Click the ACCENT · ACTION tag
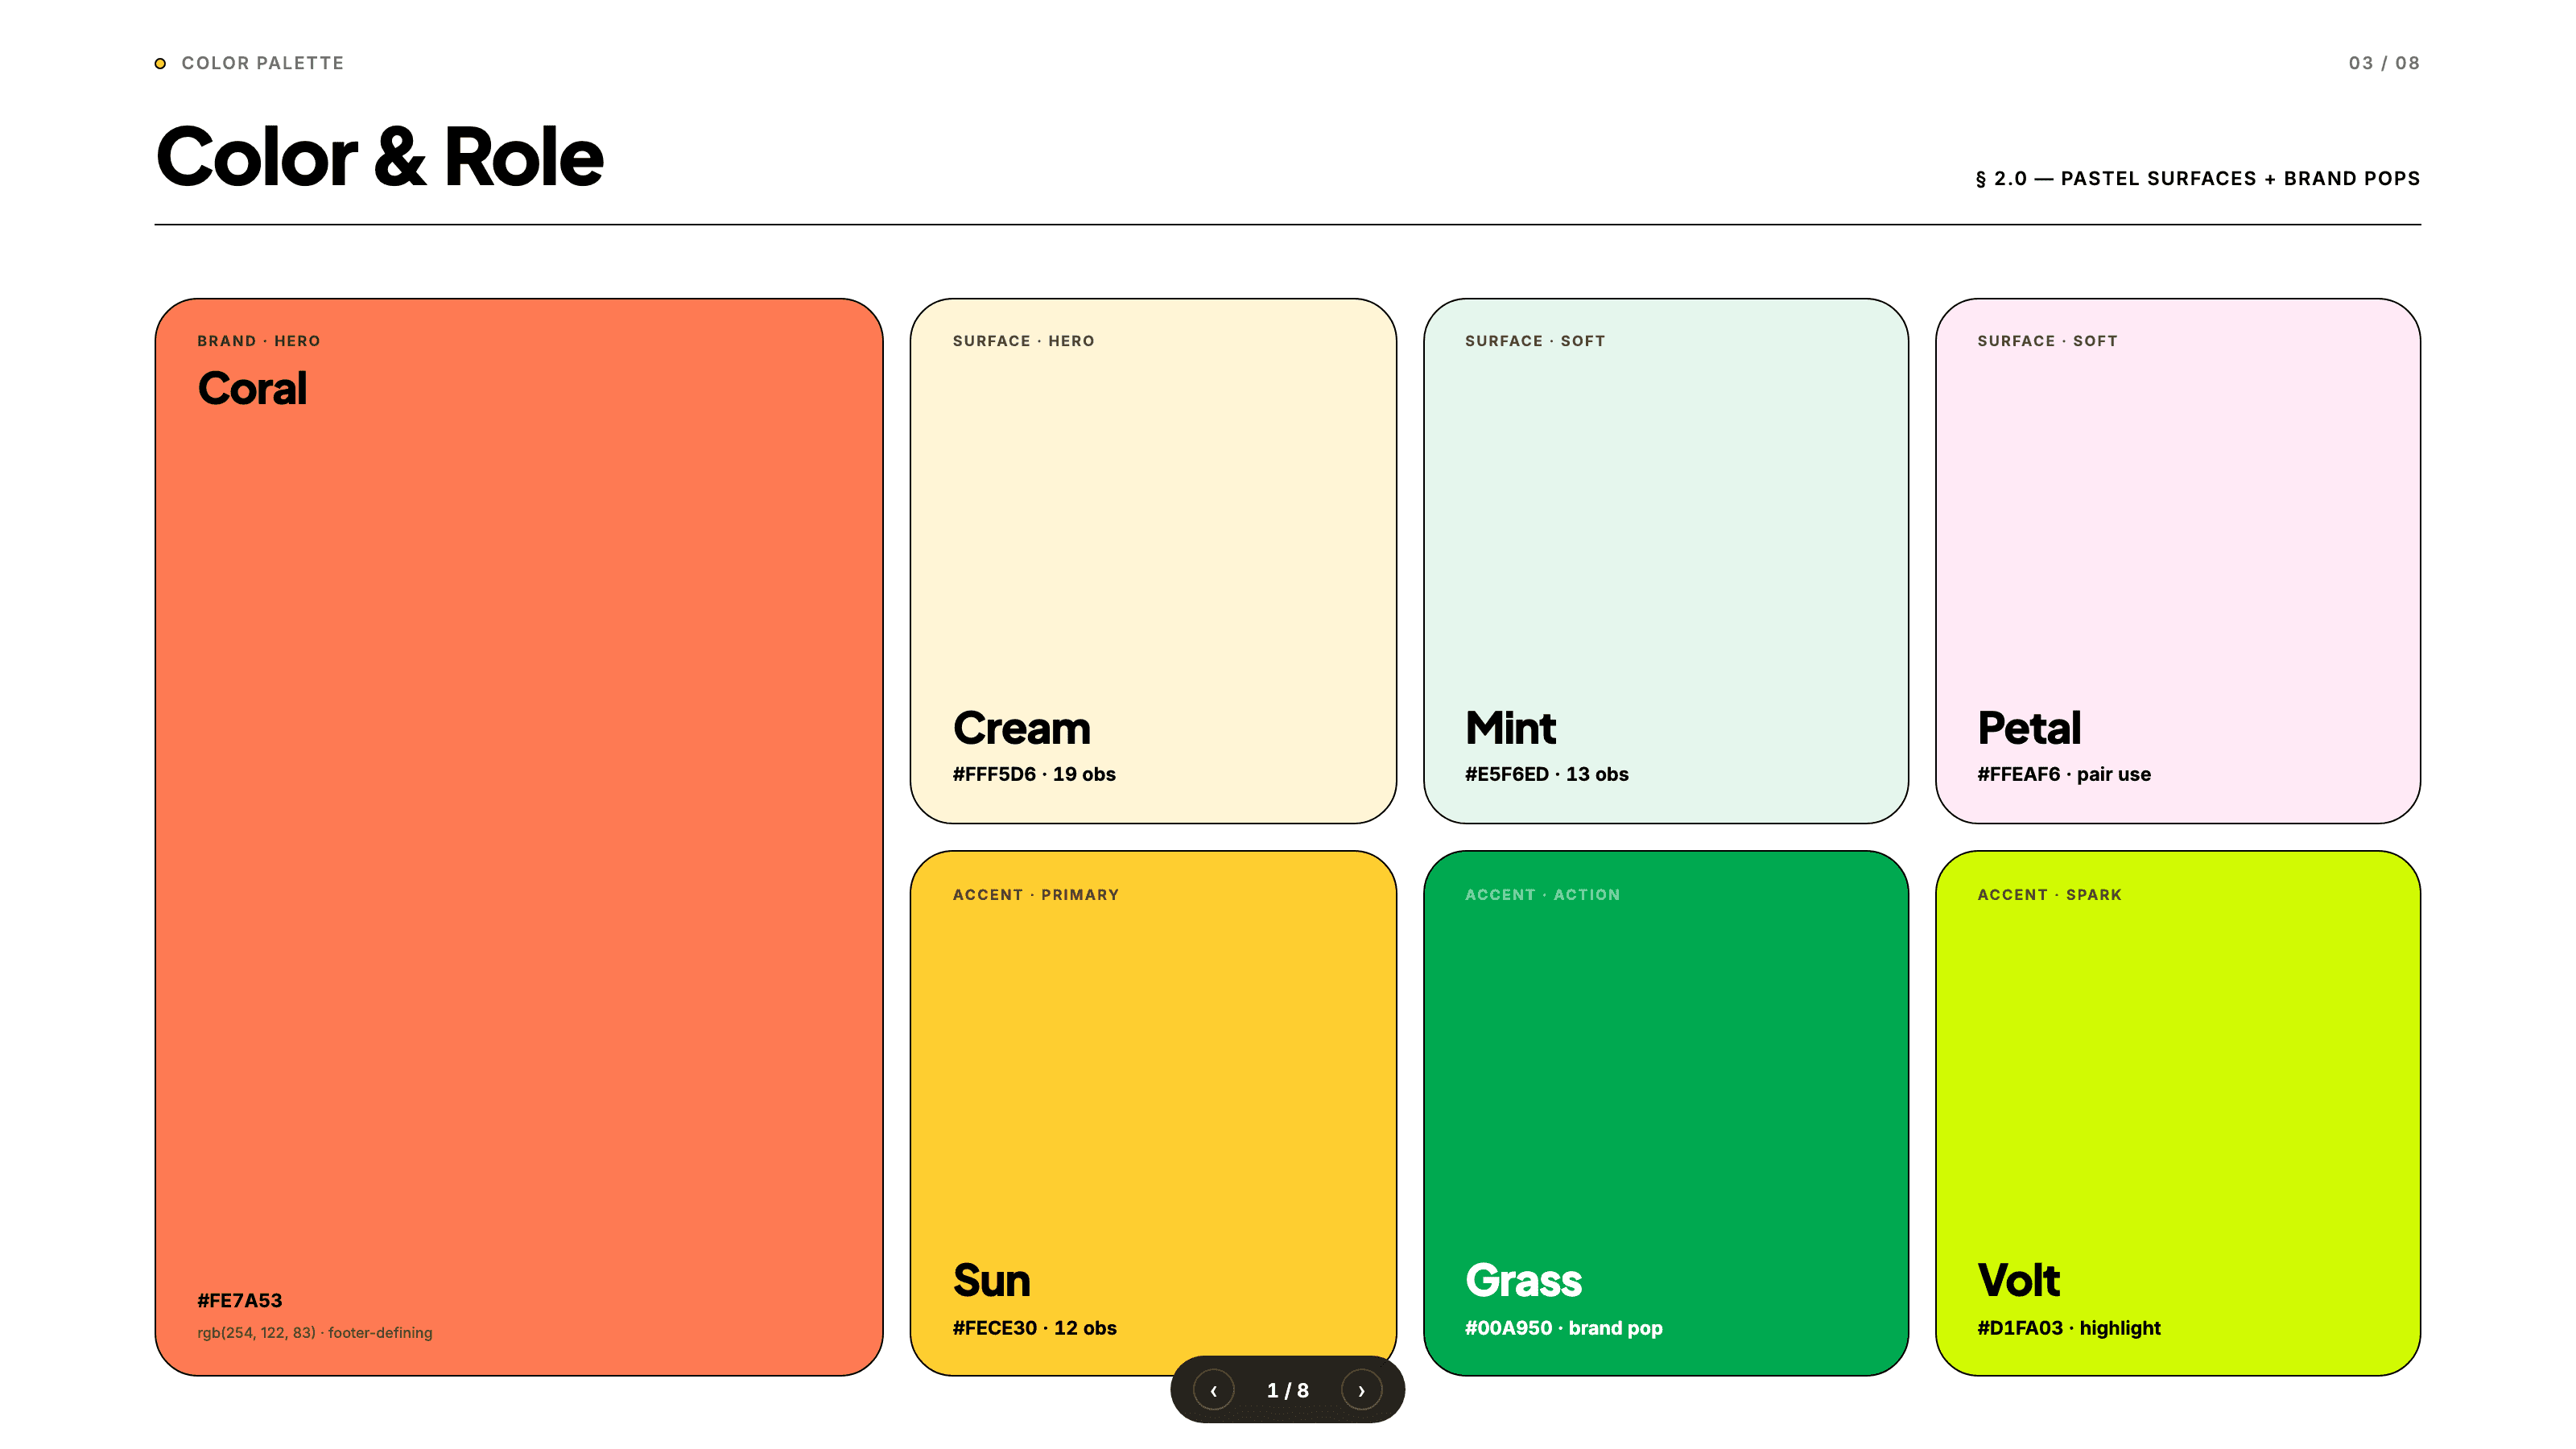The image size is (2576, 1449). (x=1542, y=895)
